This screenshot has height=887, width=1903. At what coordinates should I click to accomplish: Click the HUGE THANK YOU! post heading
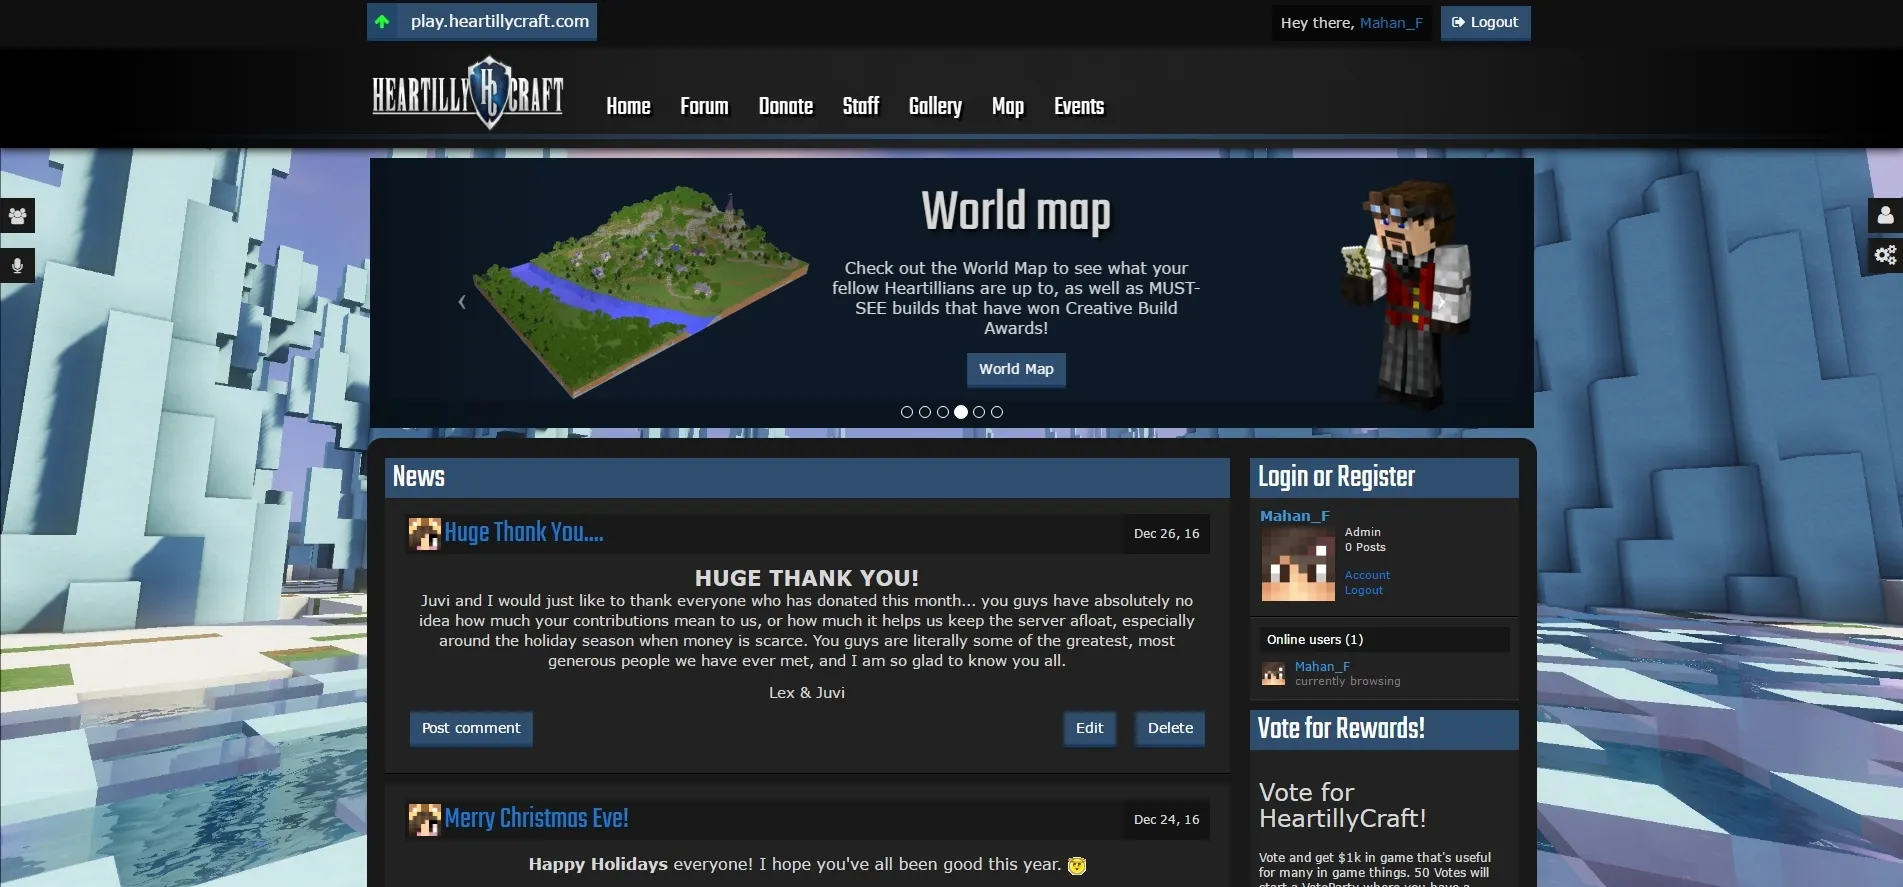807,578
